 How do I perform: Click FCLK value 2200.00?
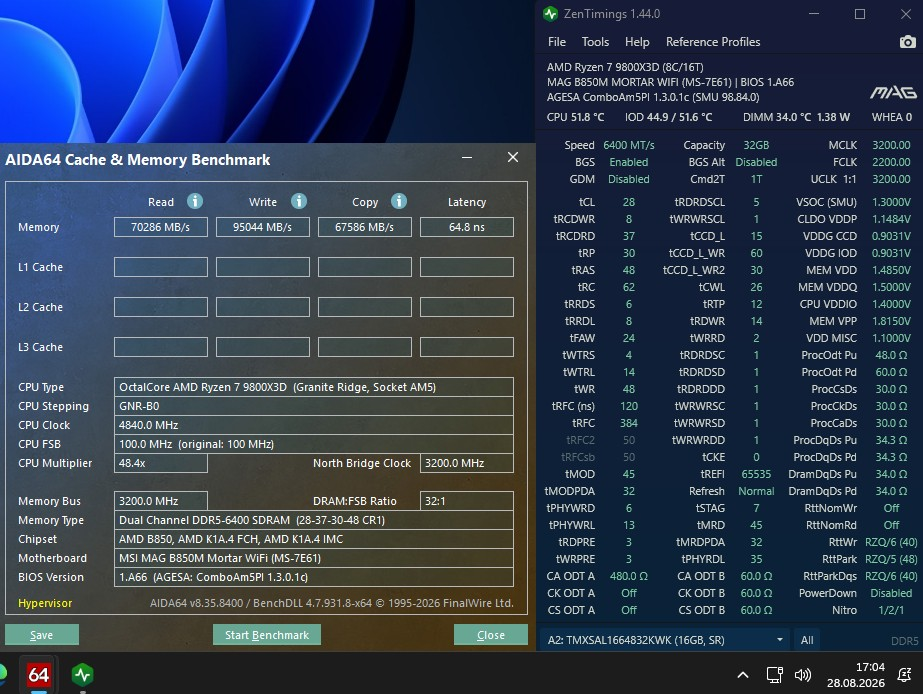(891, 162)
